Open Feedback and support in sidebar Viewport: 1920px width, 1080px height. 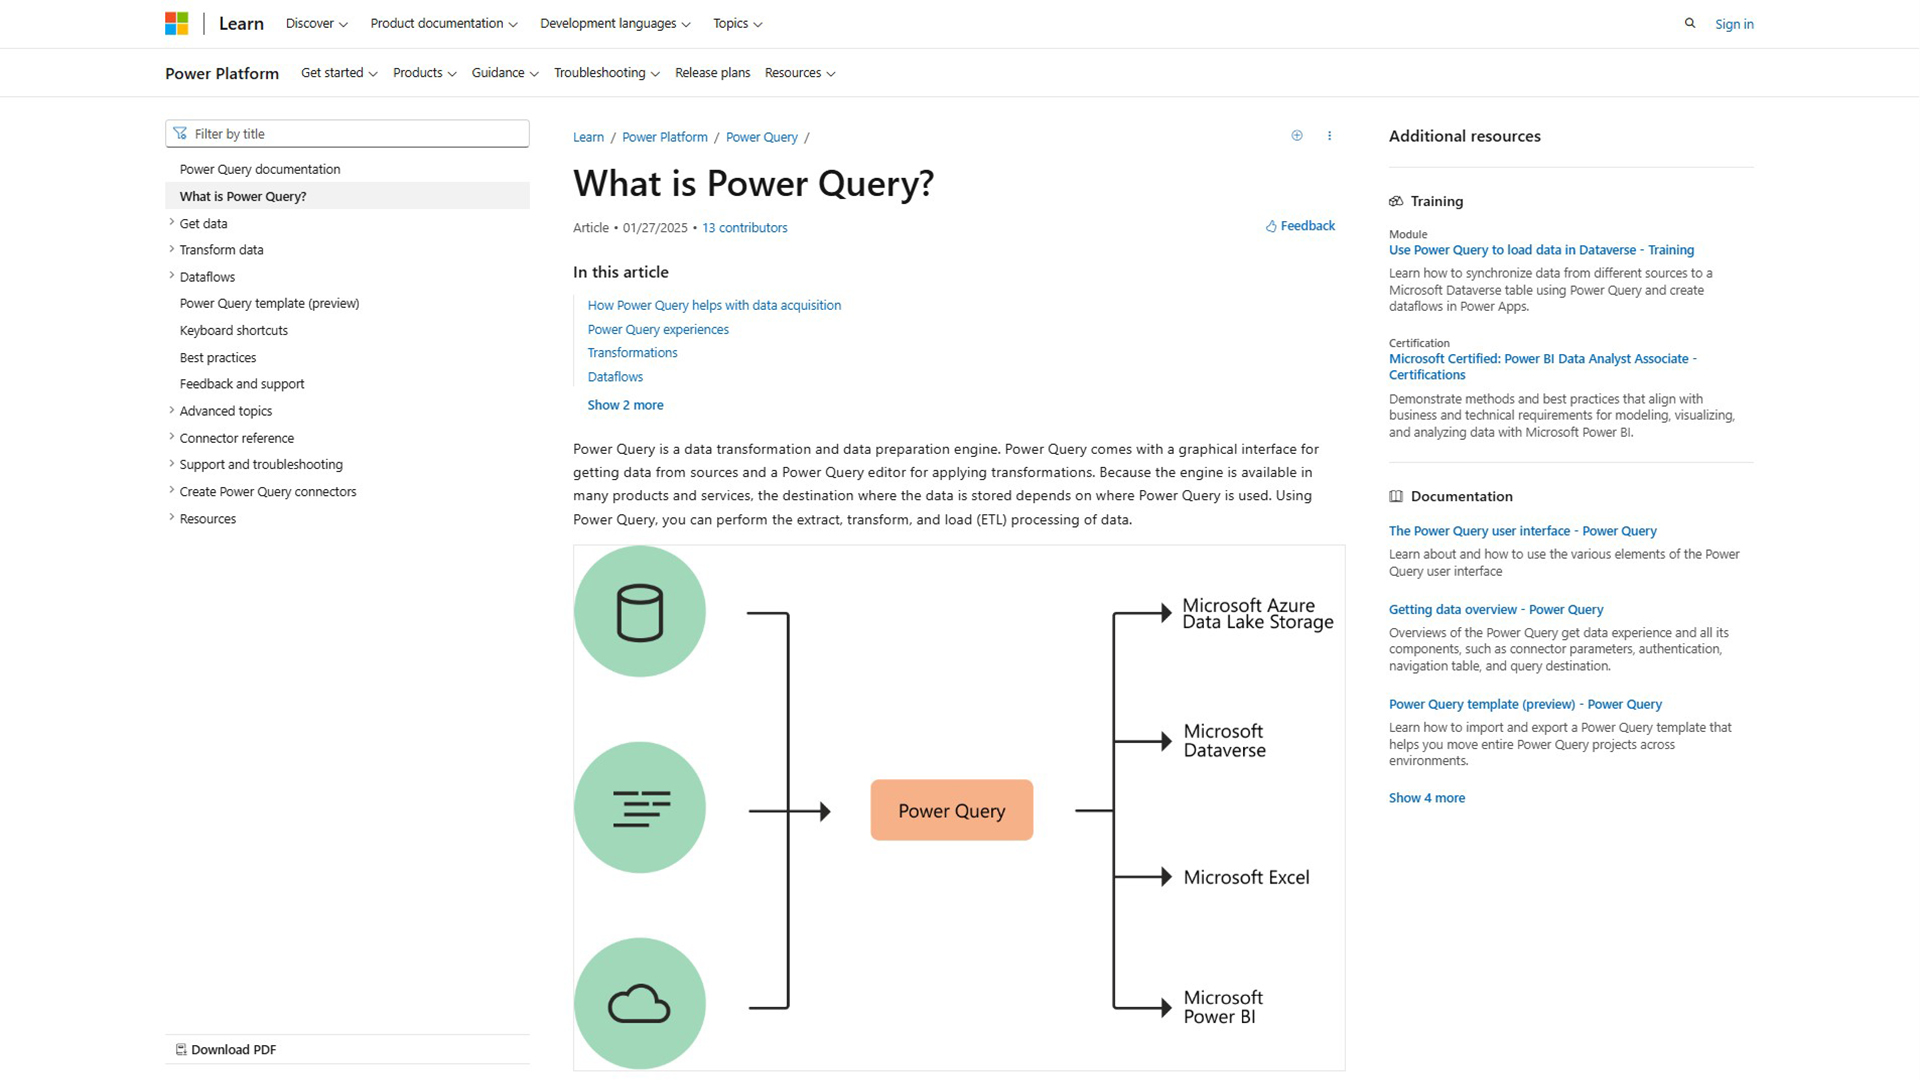(x=242, y=384)
